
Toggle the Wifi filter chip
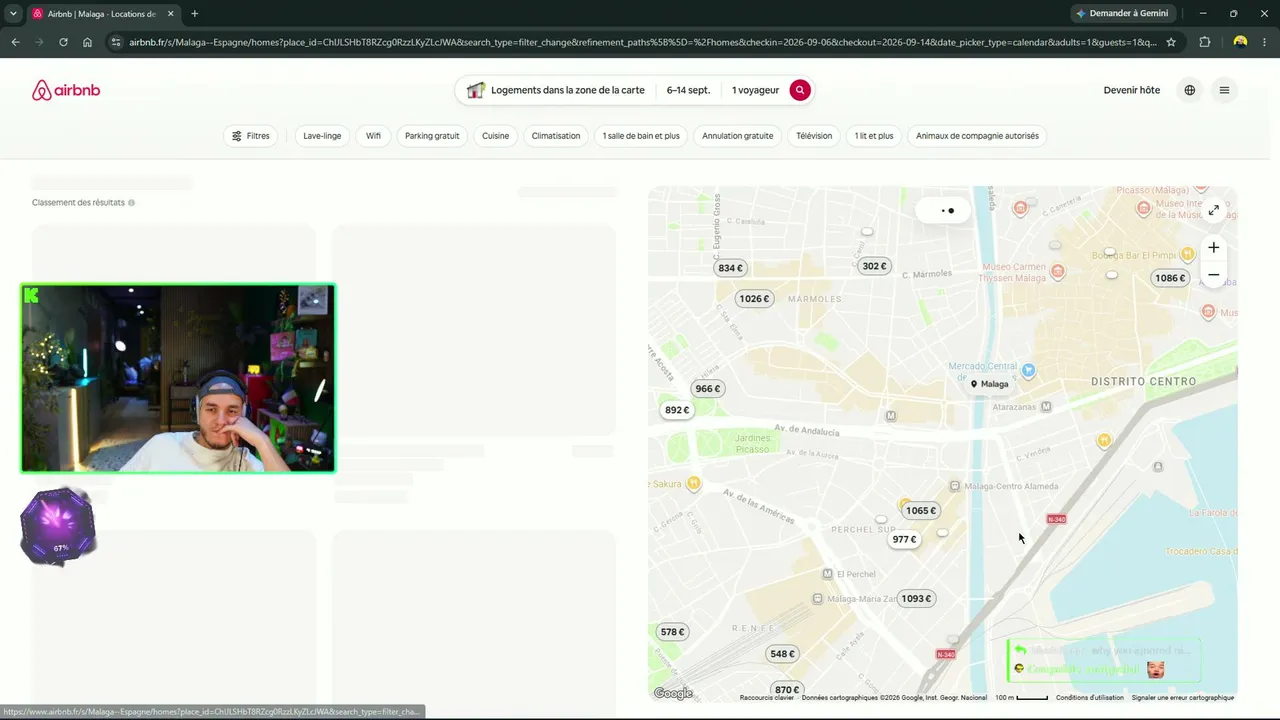(373, 136)
